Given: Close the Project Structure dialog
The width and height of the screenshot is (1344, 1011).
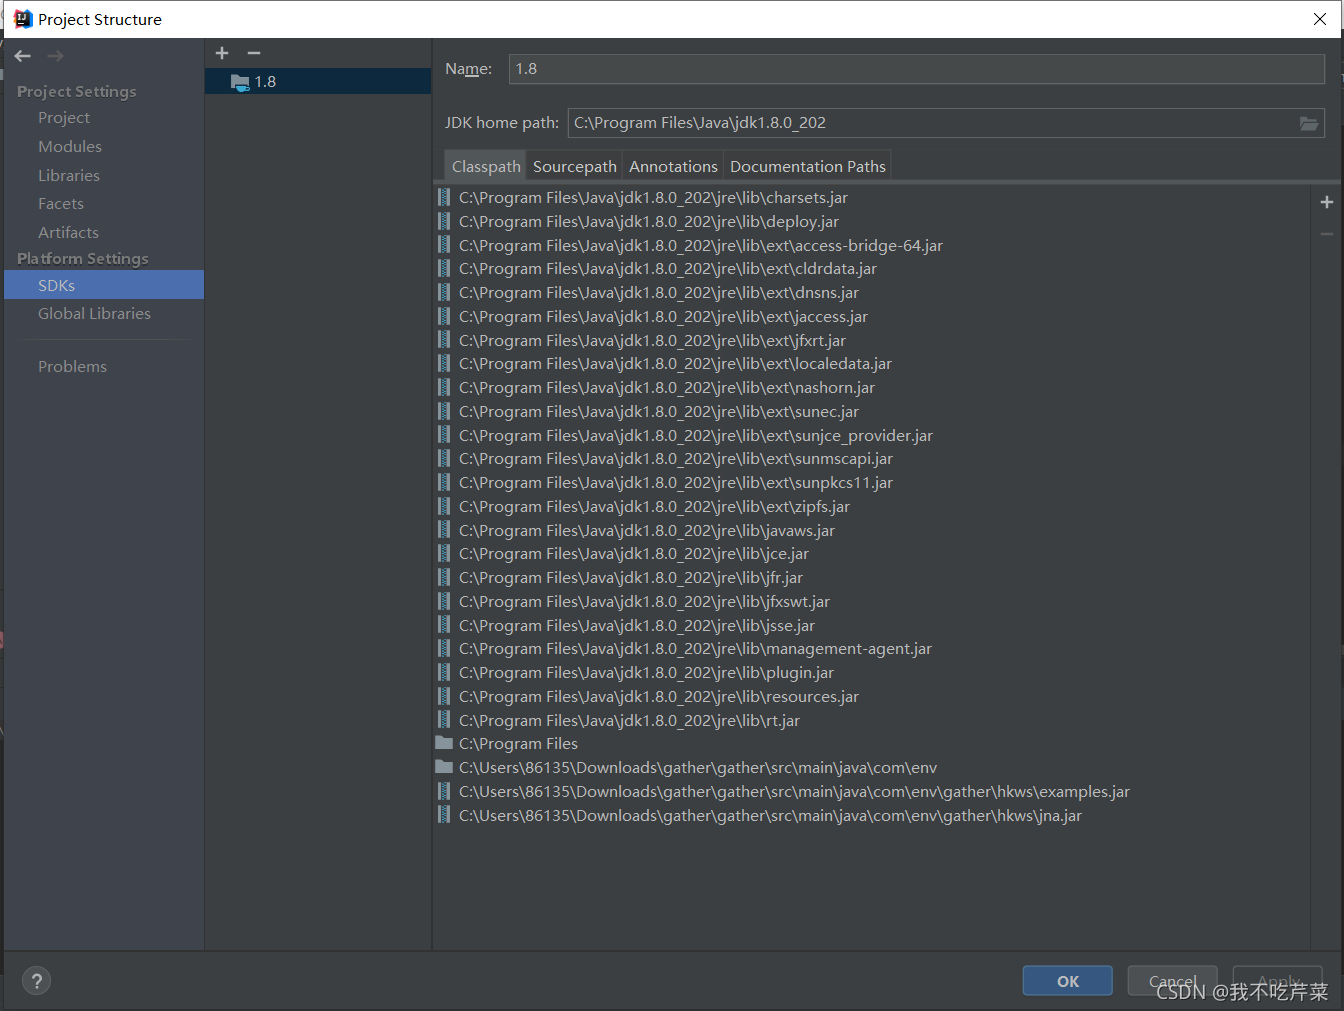Looking at the screenshot, I should click(x=1320, y=19).
